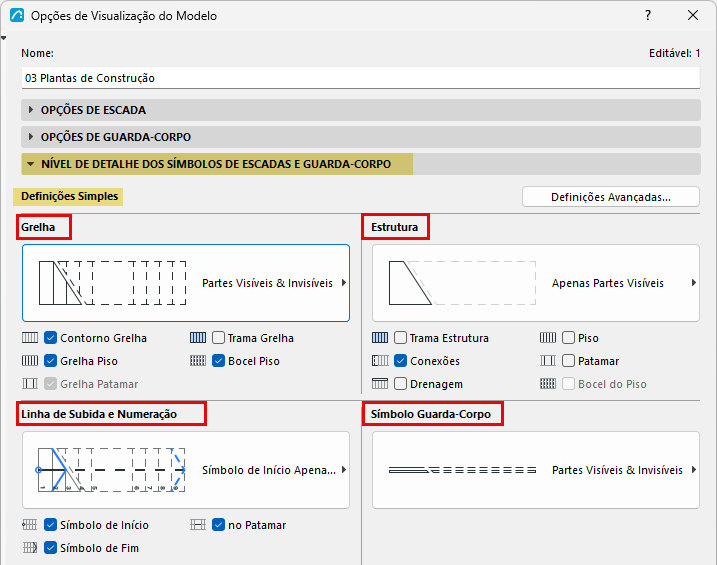Click the 'Editável: 1' text
The width and height of the screenshot is (717, 565).
click(674, 53)
